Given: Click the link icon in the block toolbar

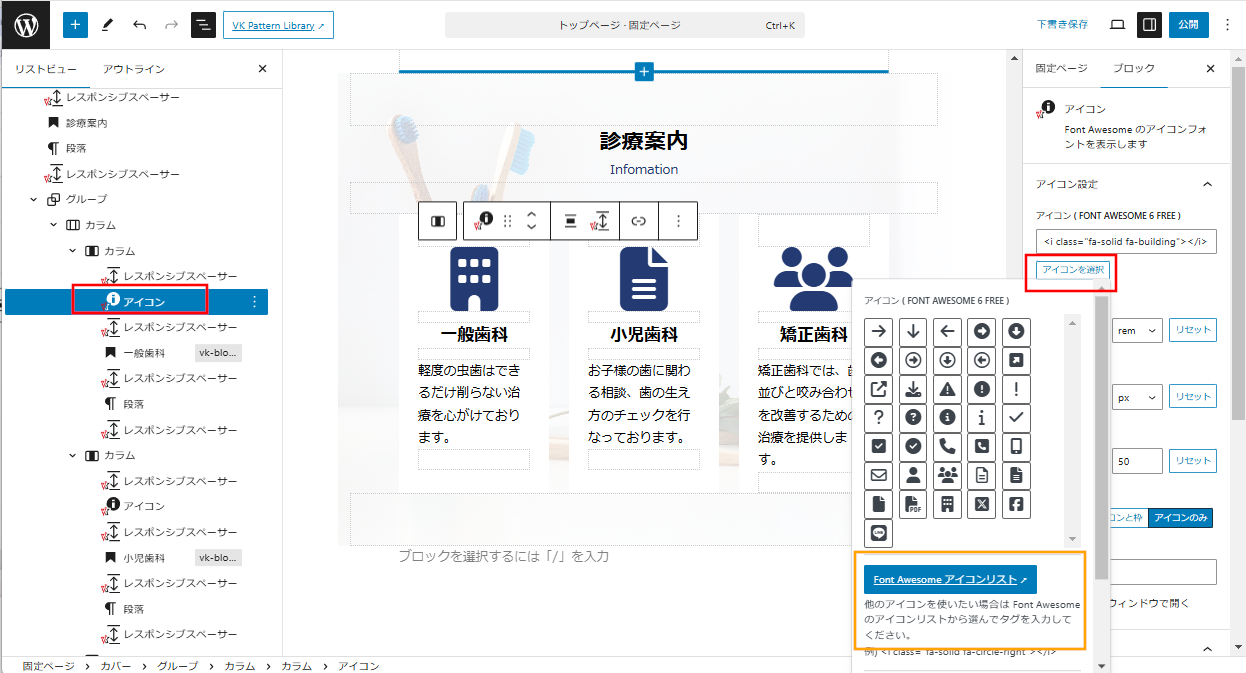Looking at the screenshot, I should pyautogui.click(x=638, y=221).
